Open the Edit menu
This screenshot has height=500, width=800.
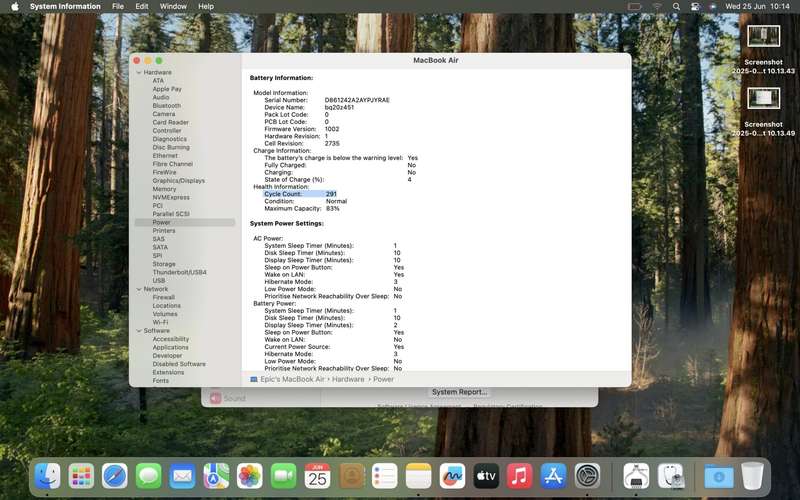(142, 6)
